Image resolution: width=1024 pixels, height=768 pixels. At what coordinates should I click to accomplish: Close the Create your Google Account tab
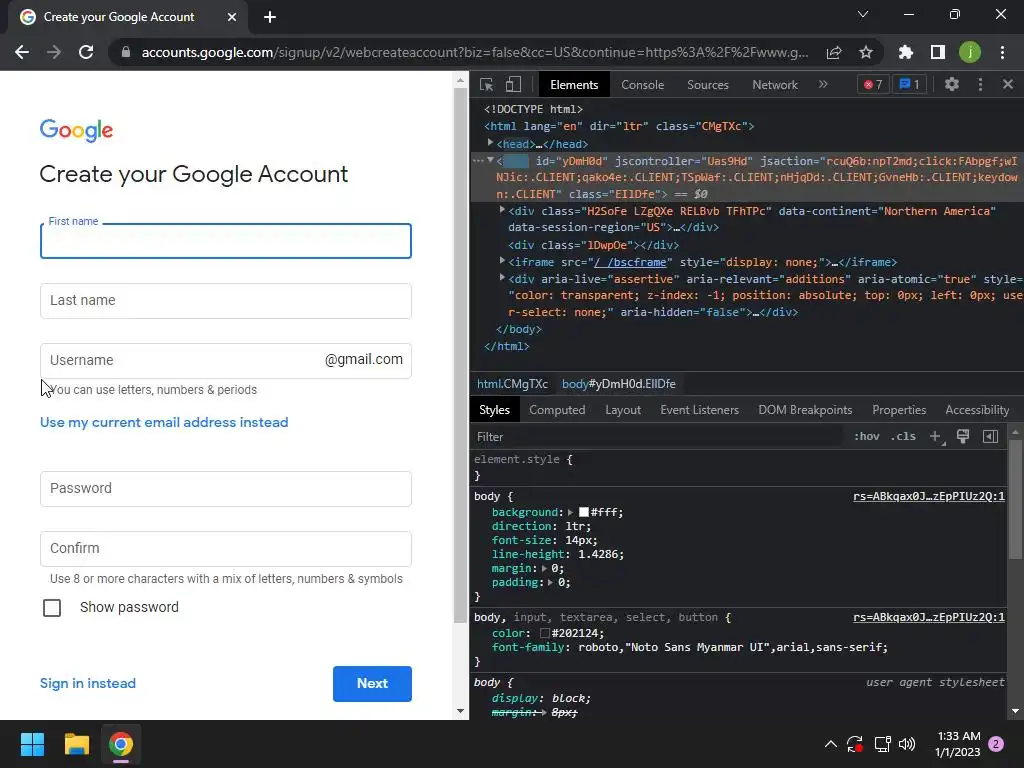click(x=232, y=17)
